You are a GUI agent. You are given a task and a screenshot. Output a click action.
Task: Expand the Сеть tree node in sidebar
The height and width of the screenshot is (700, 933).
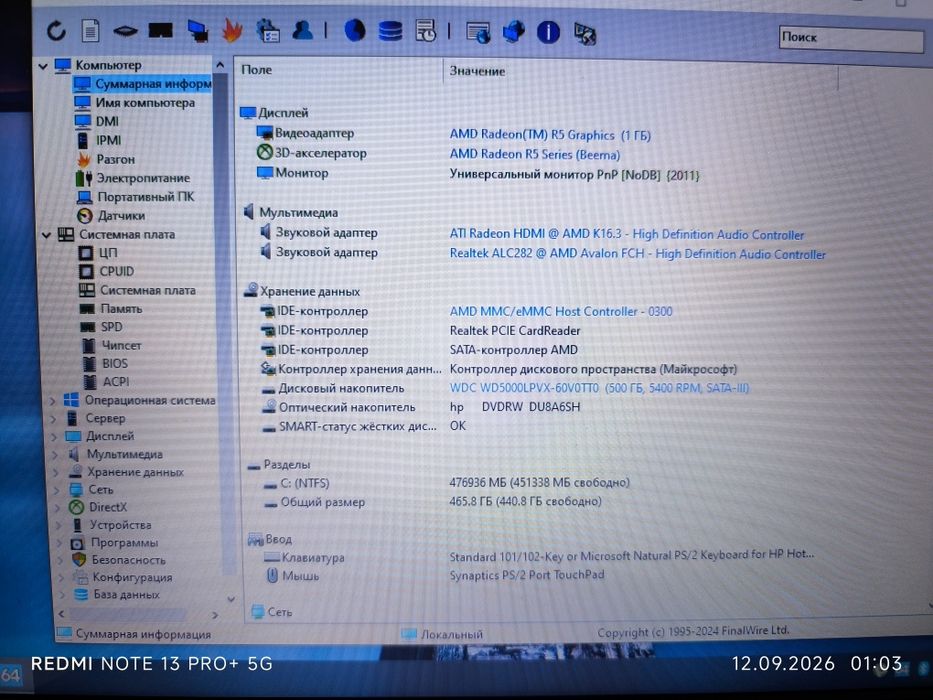pyautogui.click(x=57, y=490)
